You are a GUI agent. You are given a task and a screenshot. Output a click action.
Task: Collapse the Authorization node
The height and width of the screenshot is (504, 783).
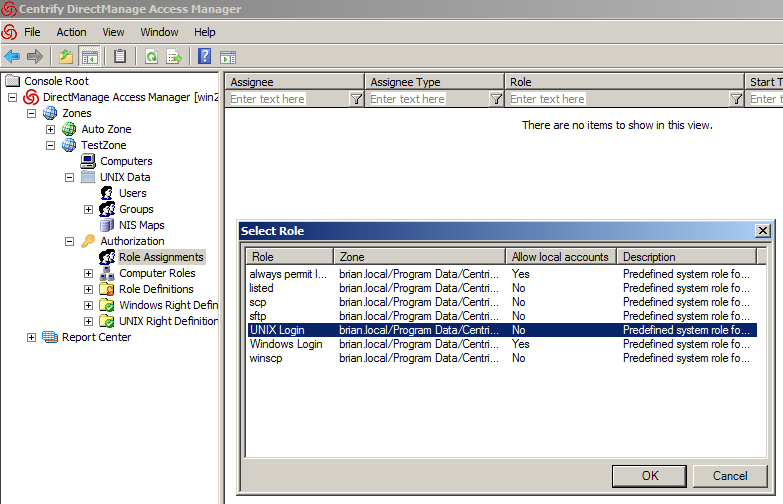click(69, 241)
